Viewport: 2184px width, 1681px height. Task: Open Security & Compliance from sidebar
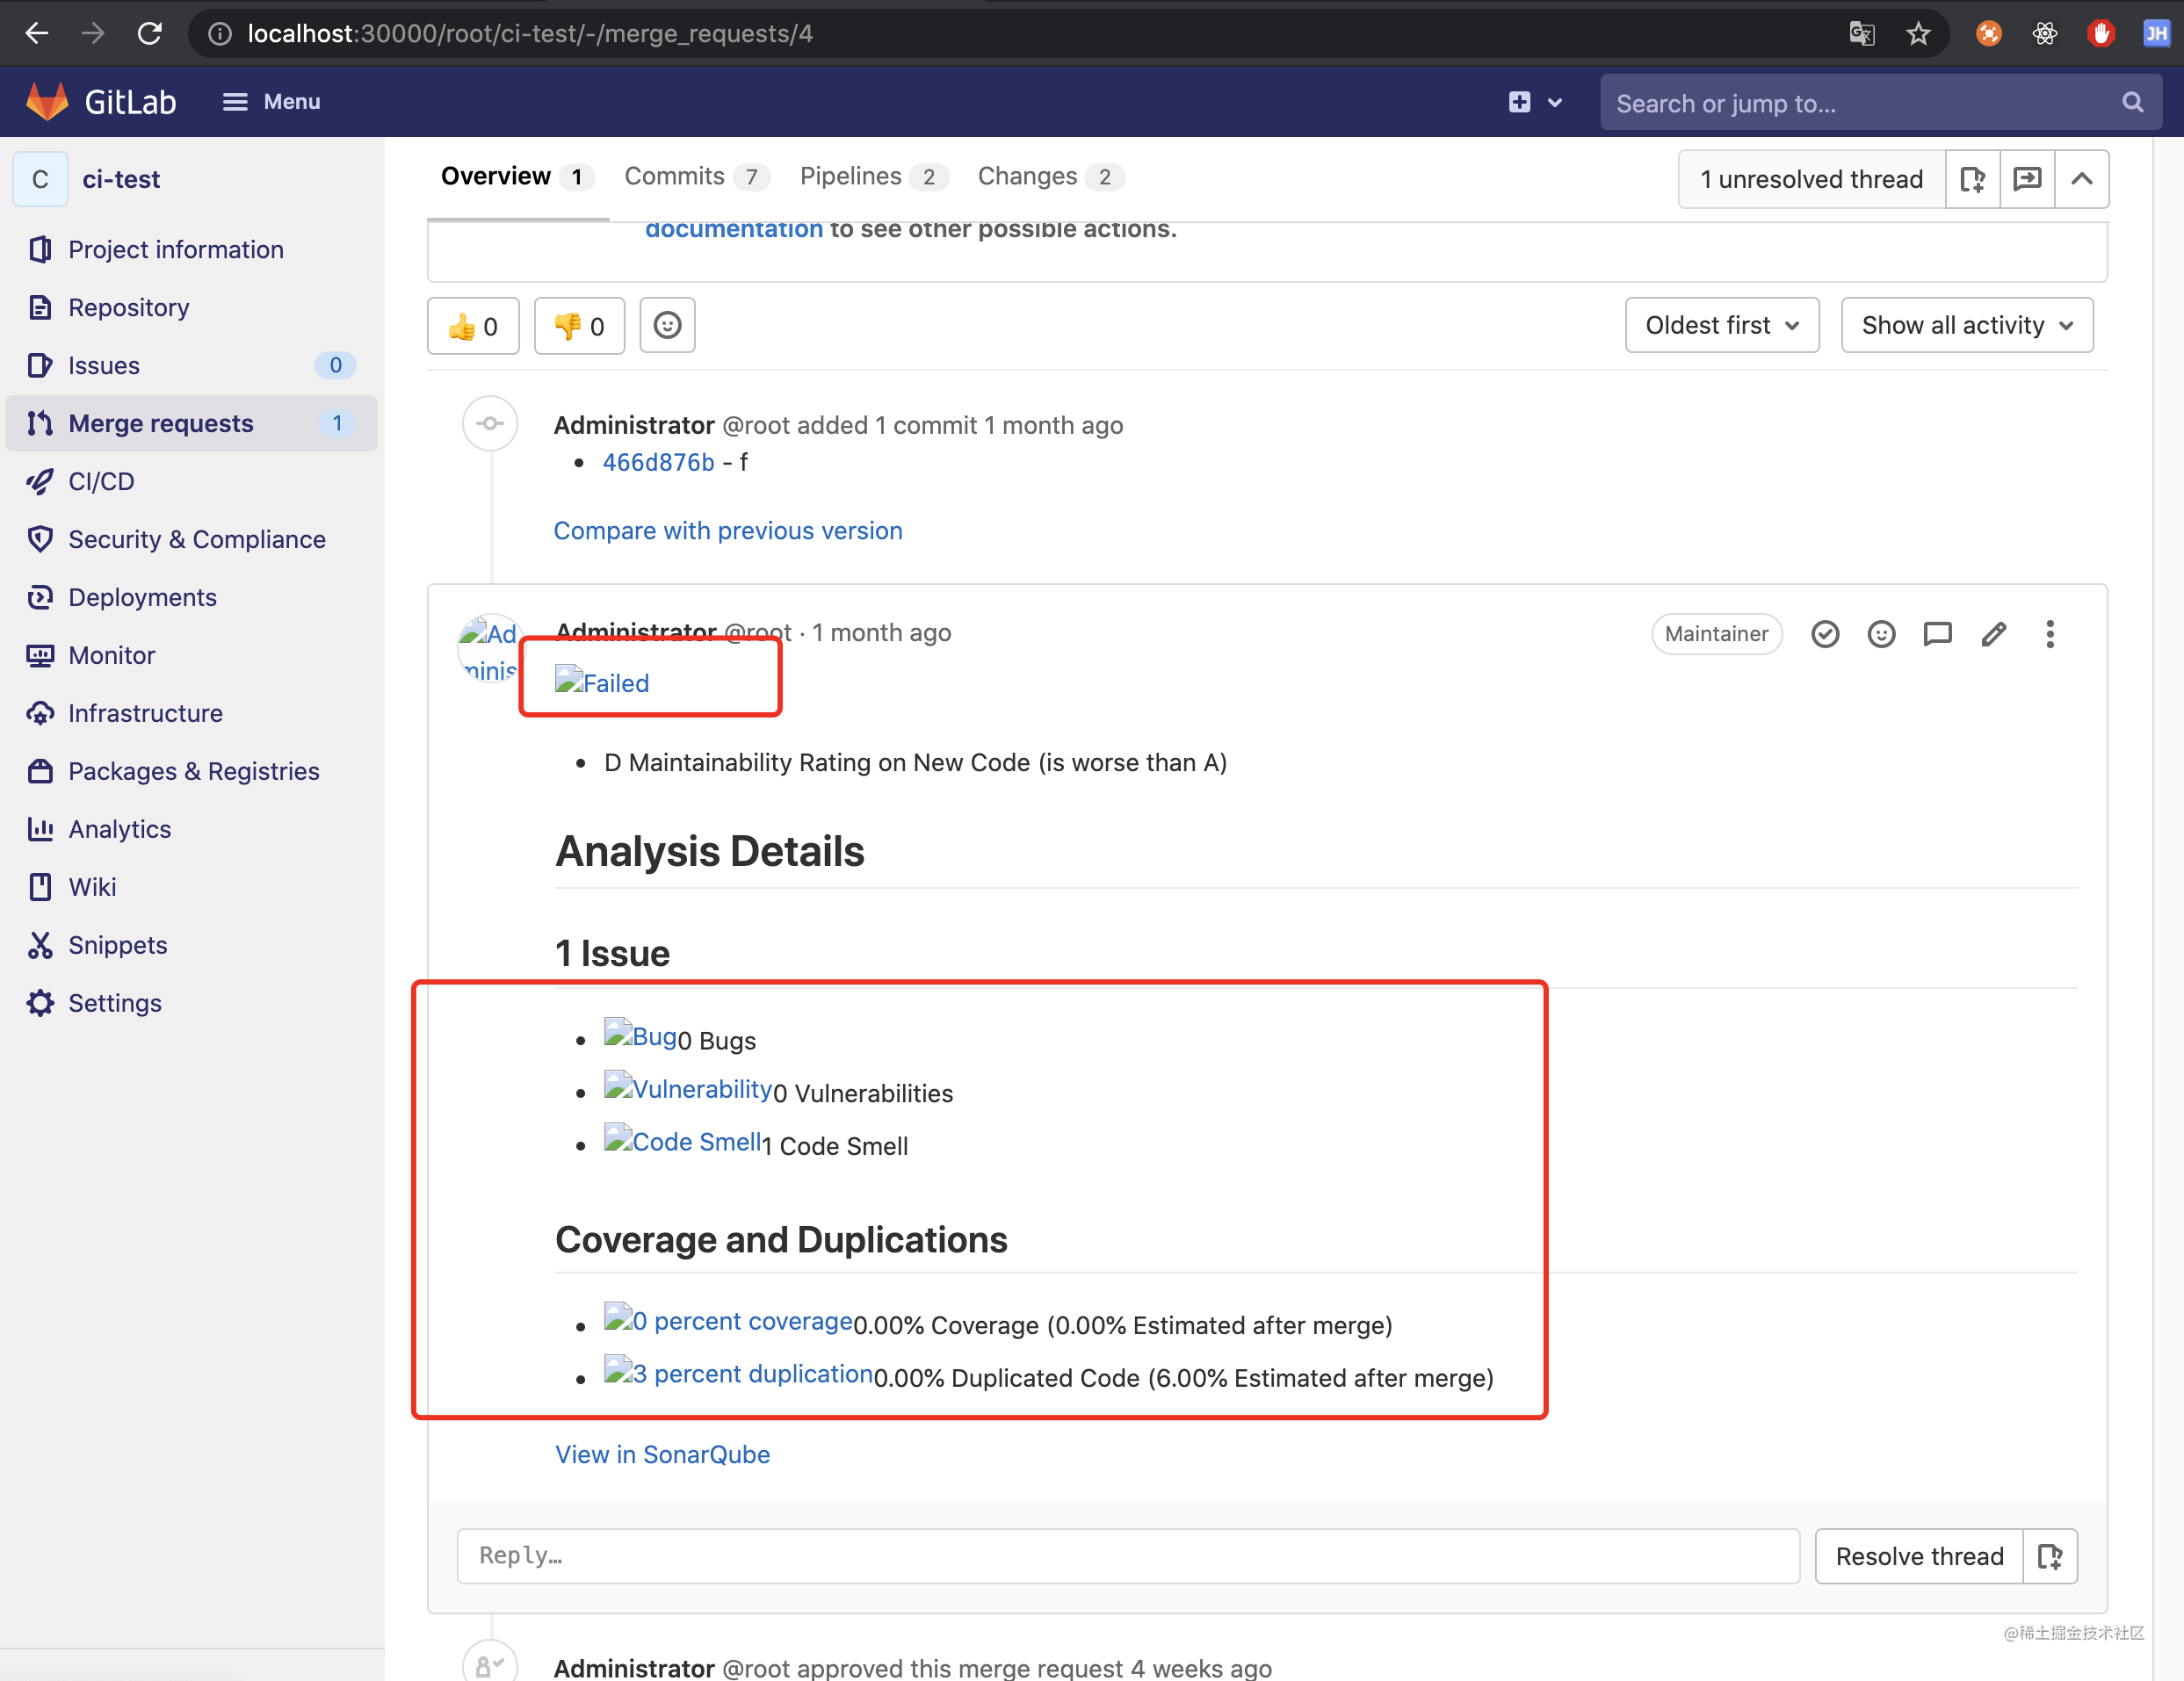click(40, 539)
